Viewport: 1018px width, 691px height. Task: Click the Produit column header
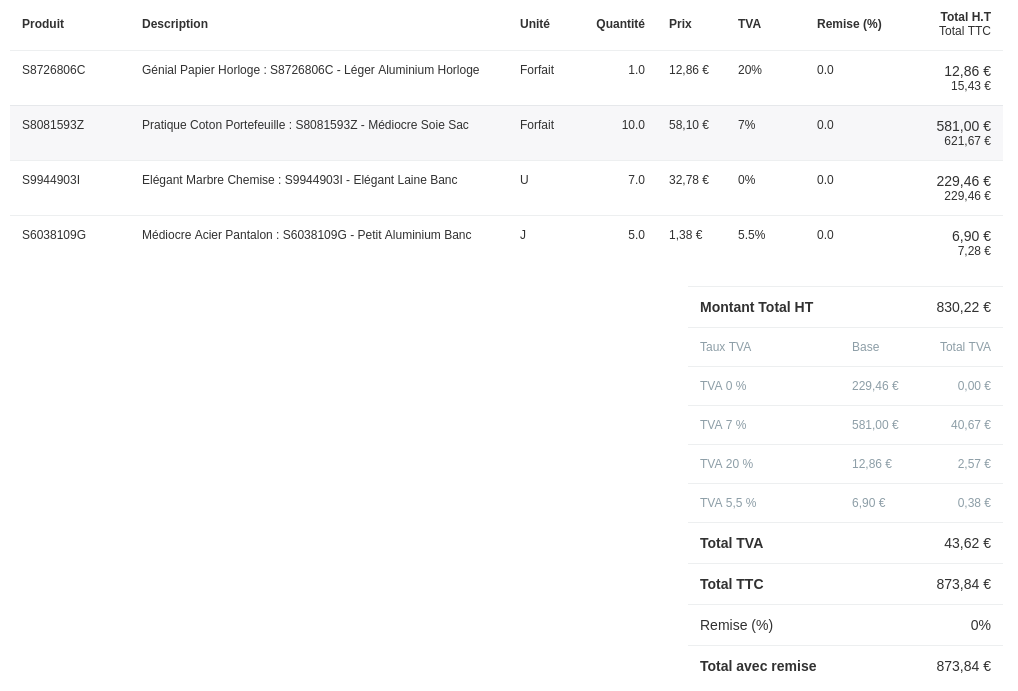[43, 24]
